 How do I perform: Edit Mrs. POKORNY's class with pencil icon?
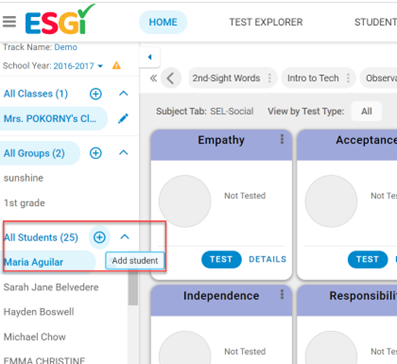123,118
